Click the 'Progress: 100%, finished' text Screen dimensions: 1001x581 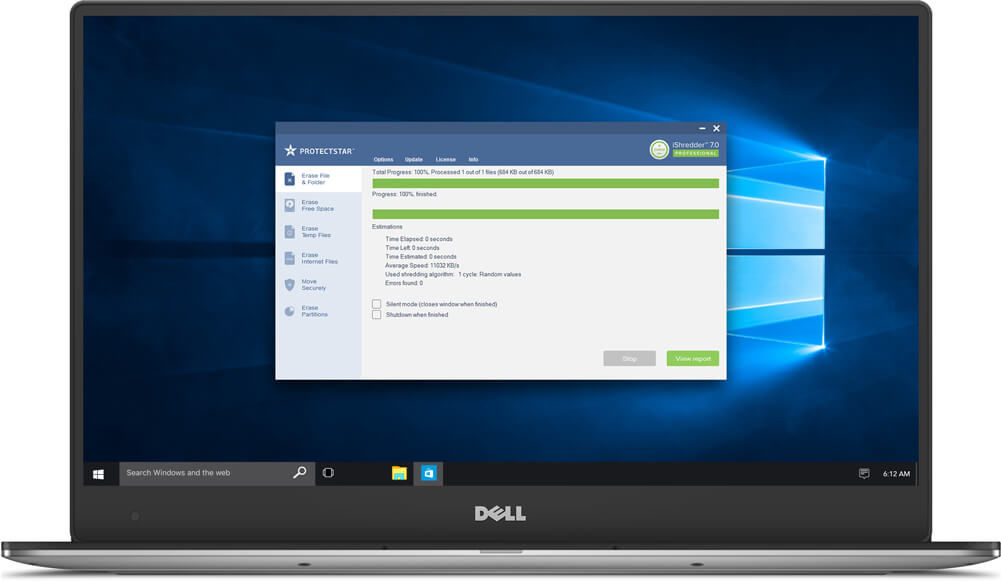pos(405,194)
